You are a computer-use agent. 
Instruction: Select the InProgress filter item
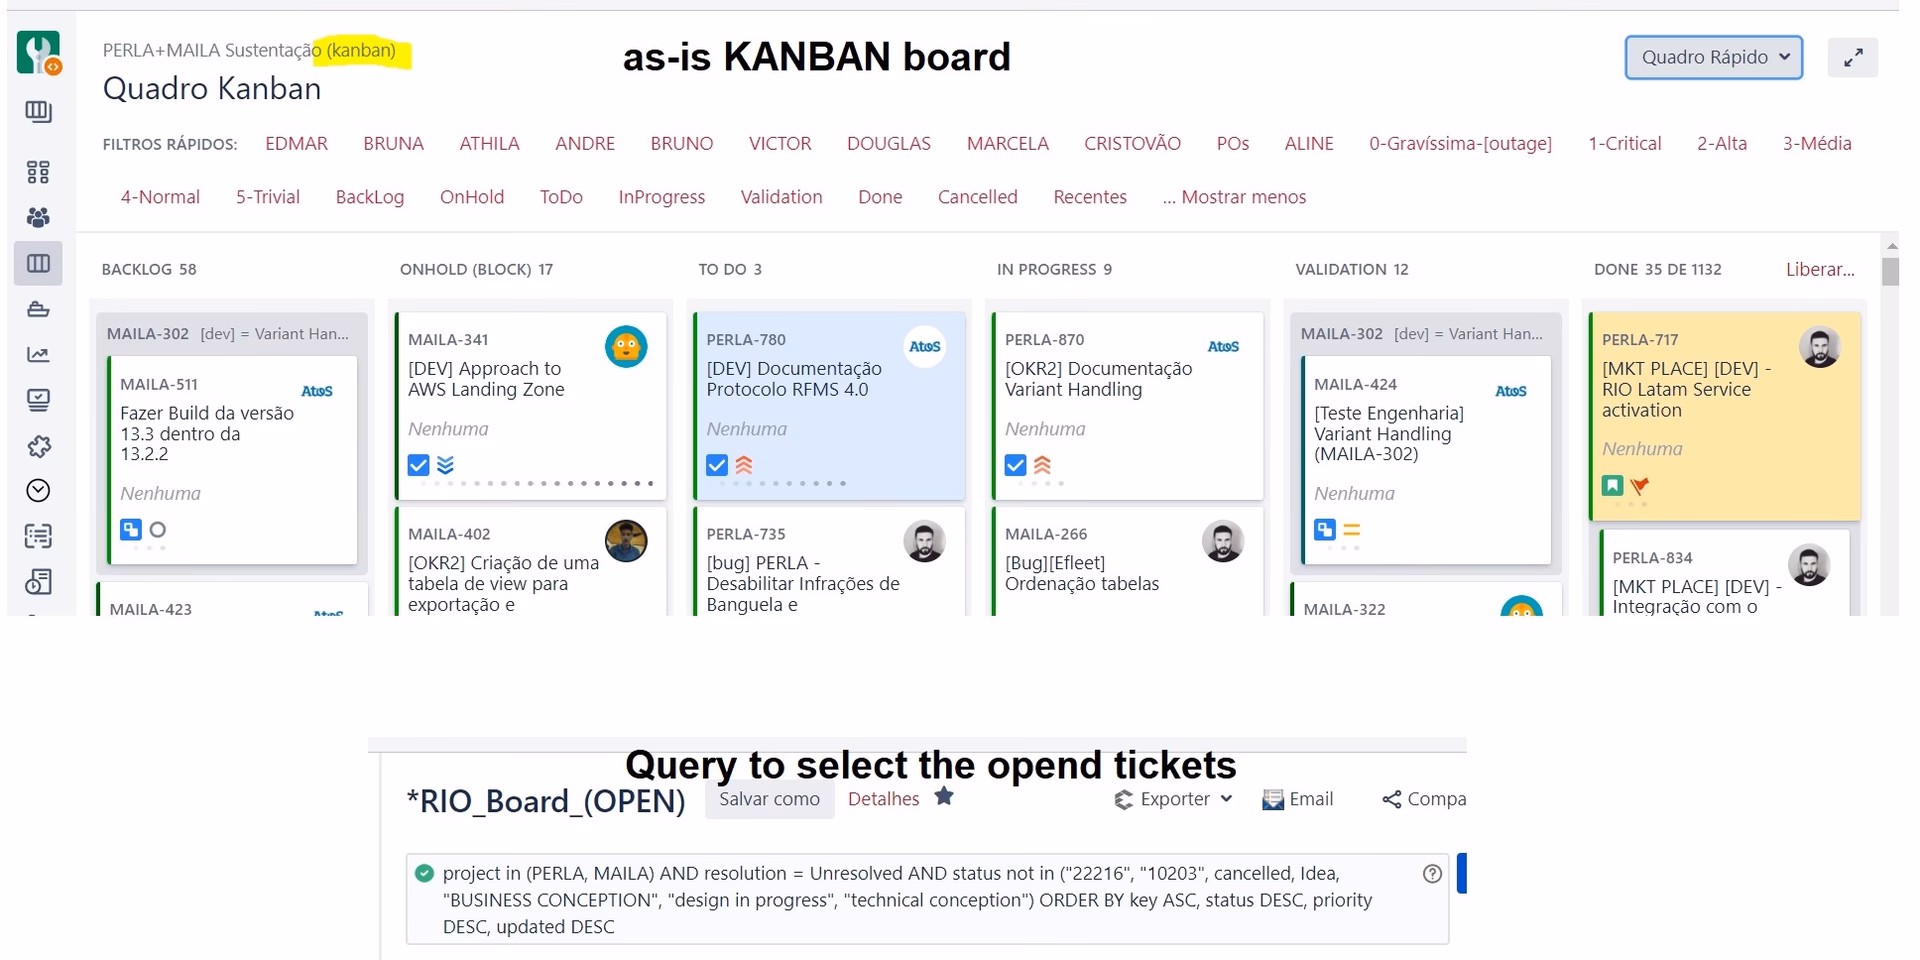(x=661, y=197)
